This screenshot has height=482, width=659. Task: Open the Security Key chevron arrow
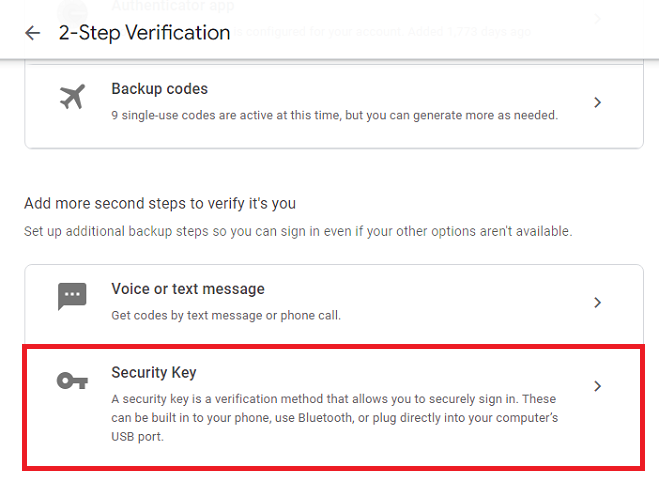(597, 386)
